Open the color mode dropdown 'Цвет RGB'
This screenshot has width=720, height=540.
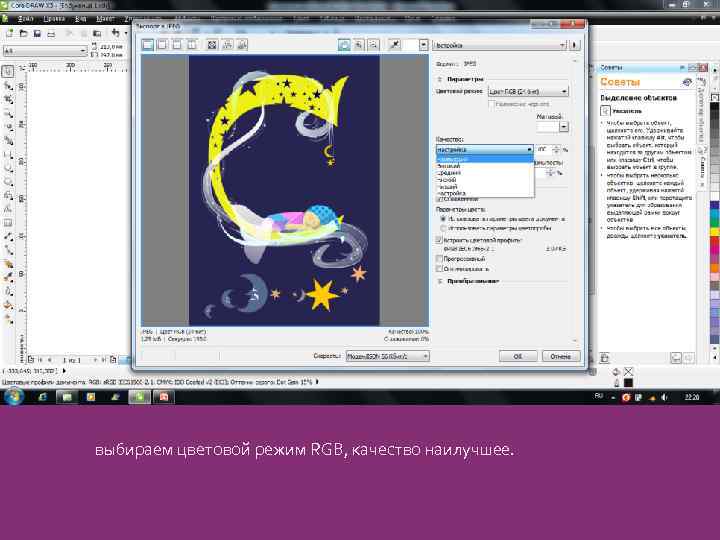tap(528, 91)
